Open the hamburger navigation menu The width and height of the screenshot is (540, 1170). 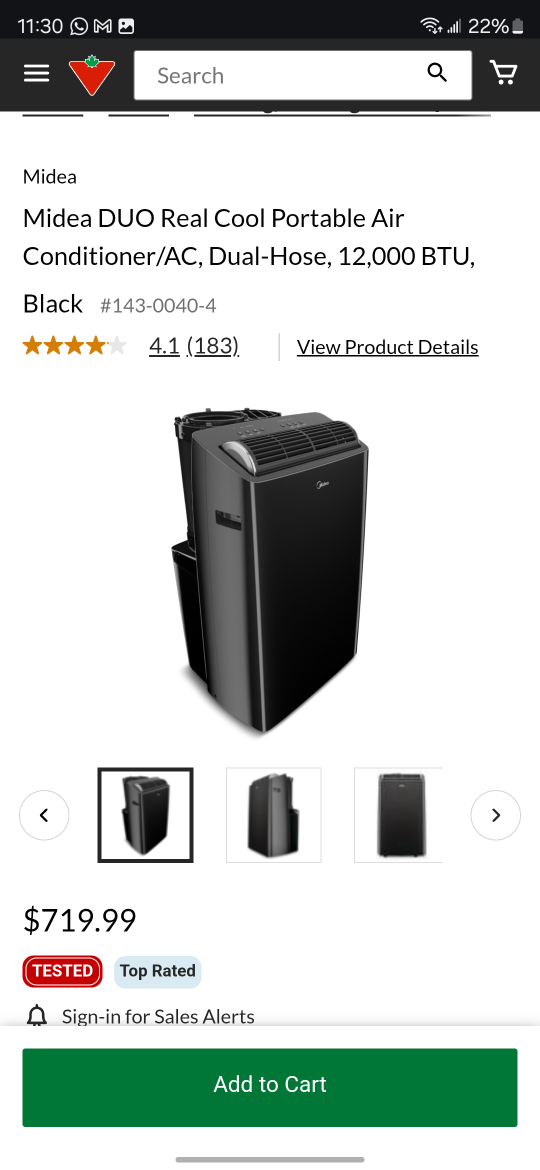point(36,73)
